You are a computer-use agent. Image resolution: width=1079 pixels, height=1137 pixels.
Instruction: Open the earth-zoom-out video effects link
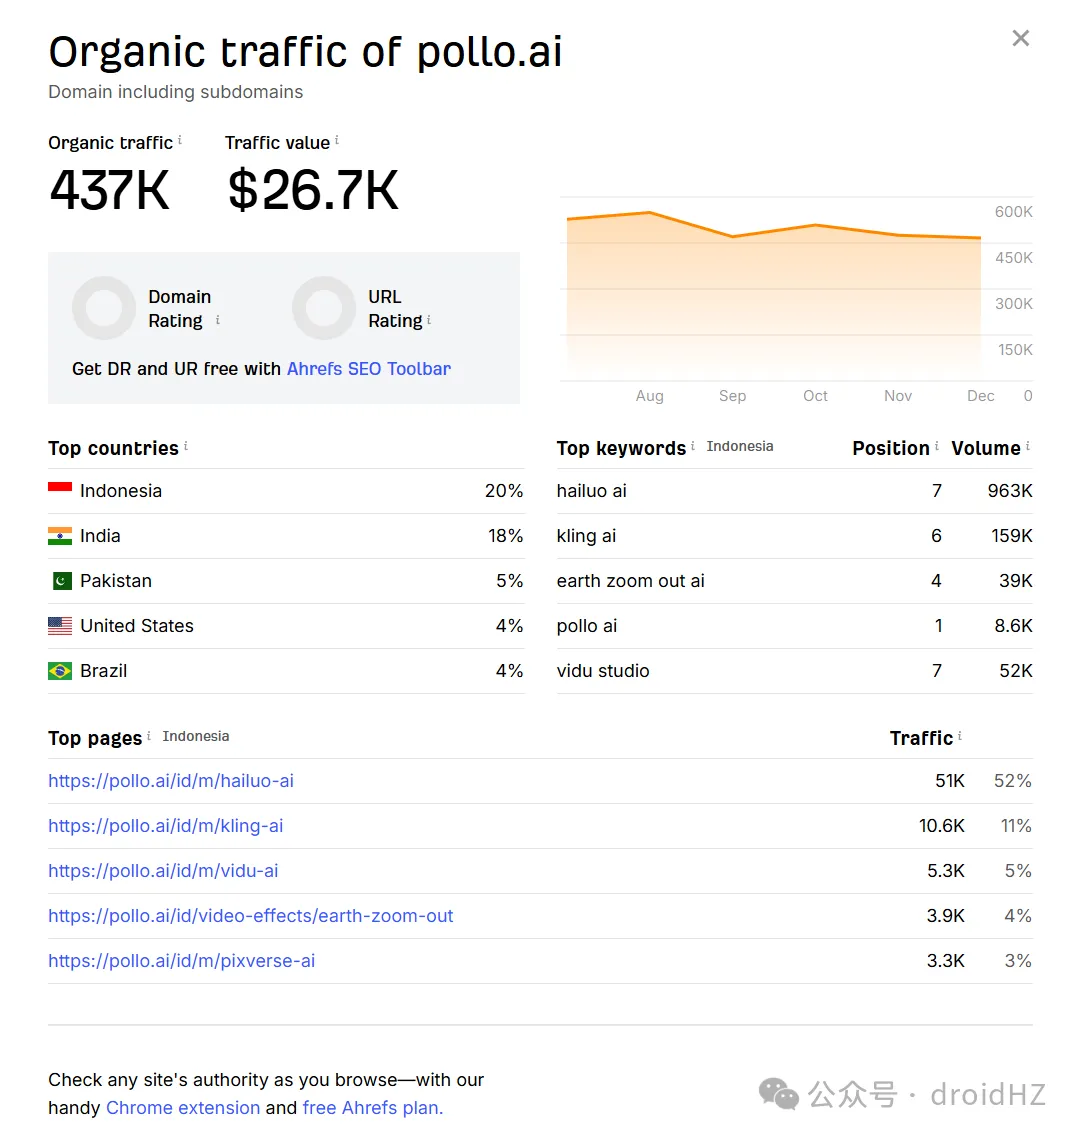coord(251,916)
